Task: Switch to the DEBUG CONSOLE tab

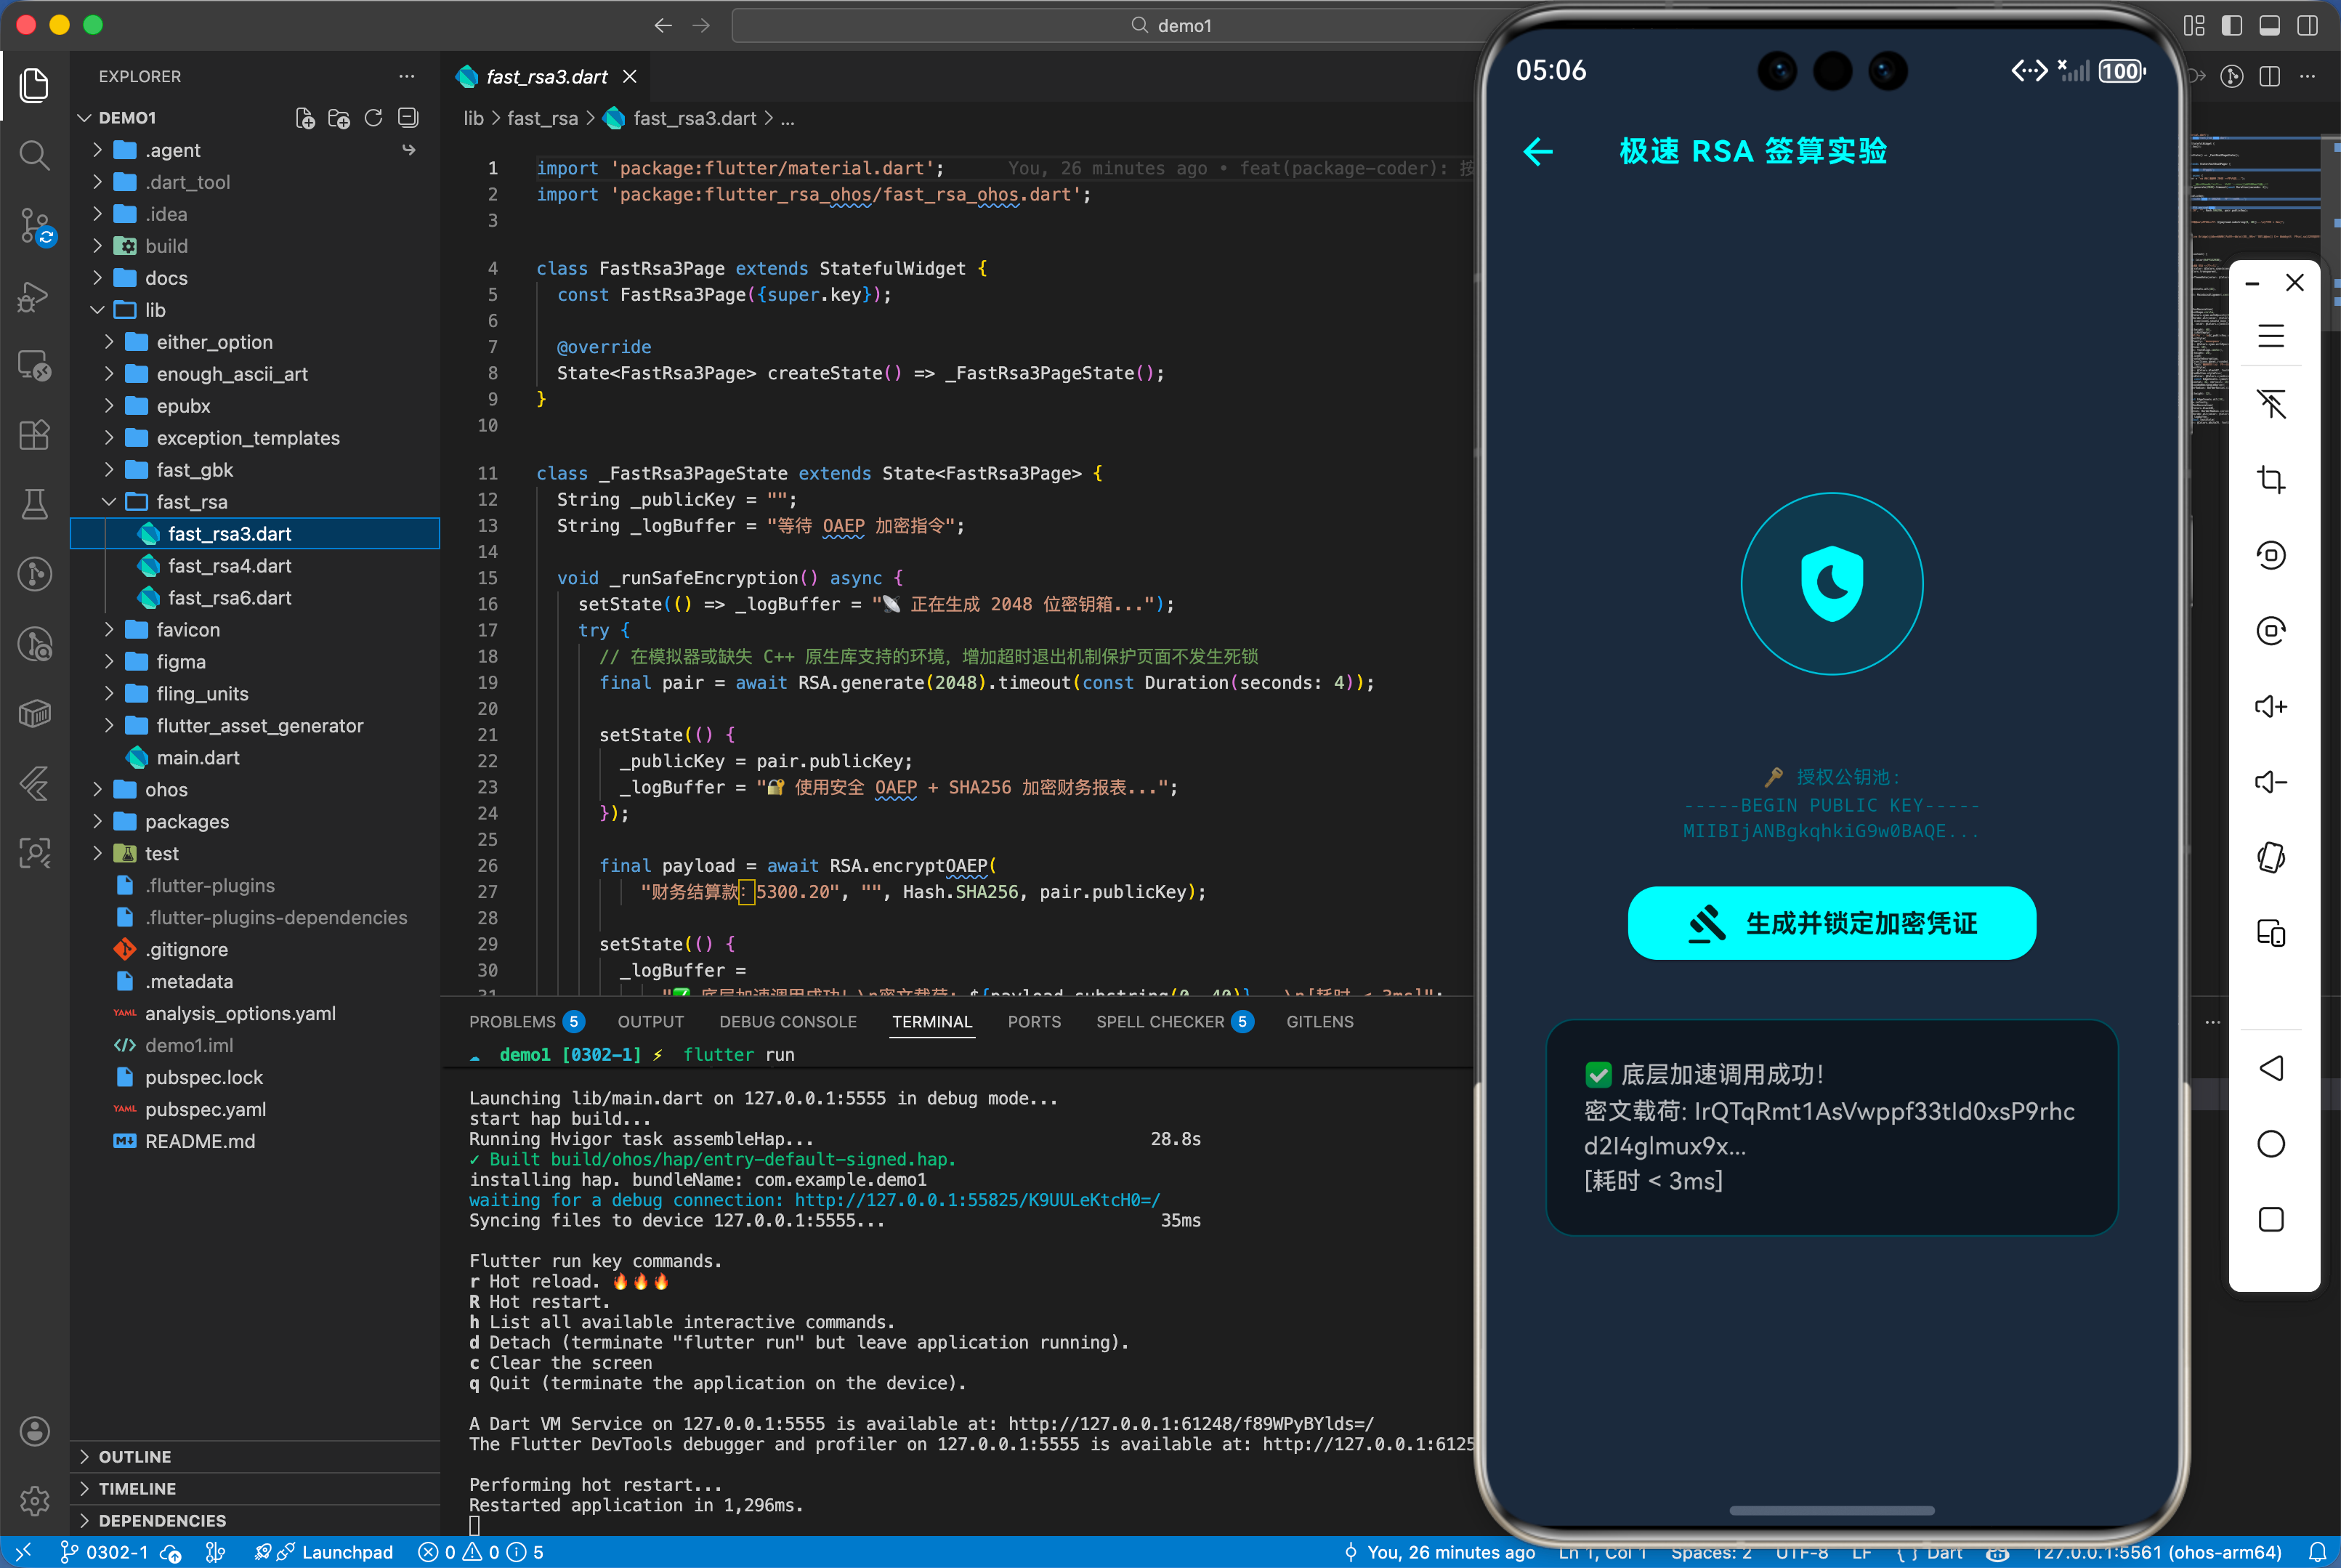Action: point(787,1021)
